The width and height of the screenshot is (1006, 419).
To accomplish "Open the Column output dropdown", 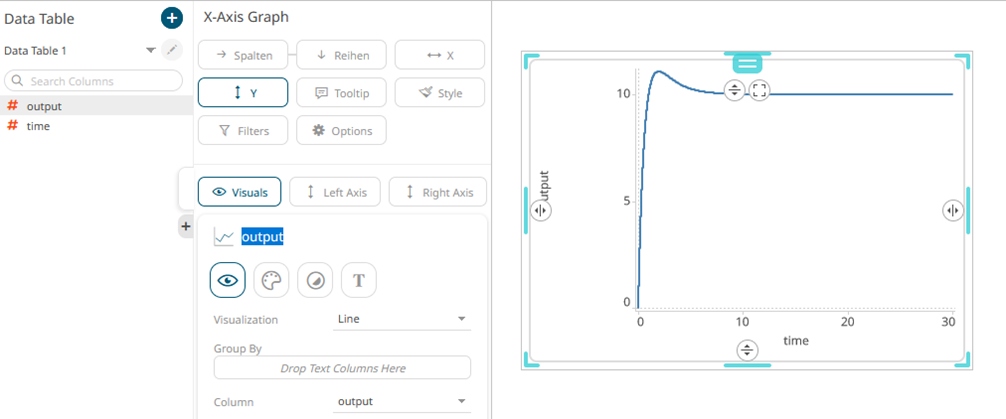I will pos(402,401).
